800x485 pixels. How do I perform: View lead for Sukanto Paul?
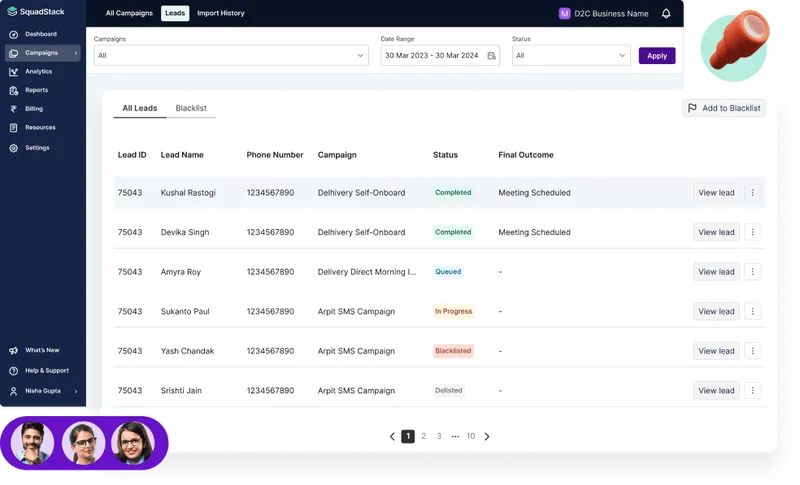click(716, 311)
